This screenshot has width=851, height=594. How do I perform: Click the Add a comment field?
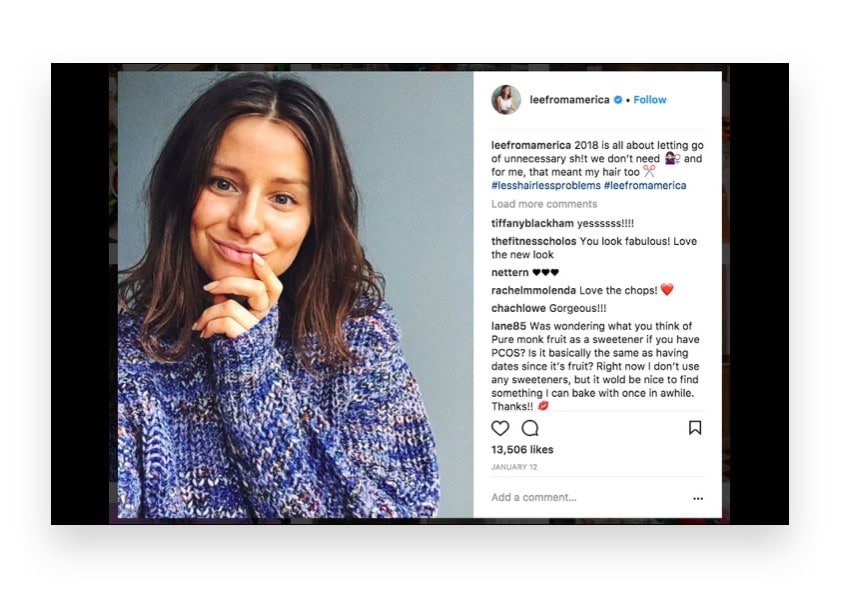589,497
